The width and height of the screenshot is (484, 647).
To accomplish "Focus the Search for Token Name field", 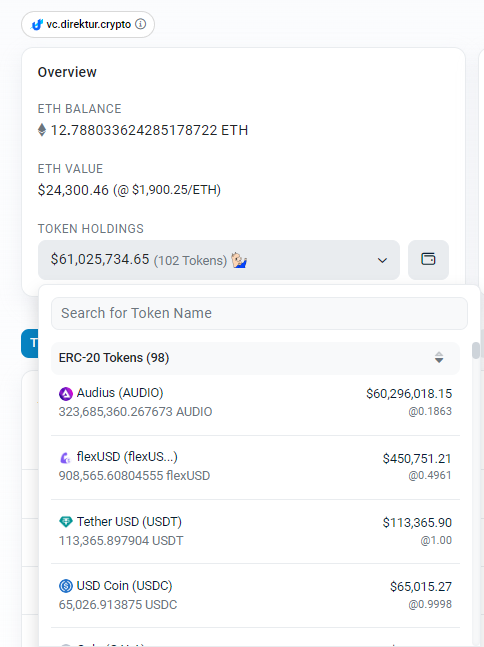I will tap(259, 313).
